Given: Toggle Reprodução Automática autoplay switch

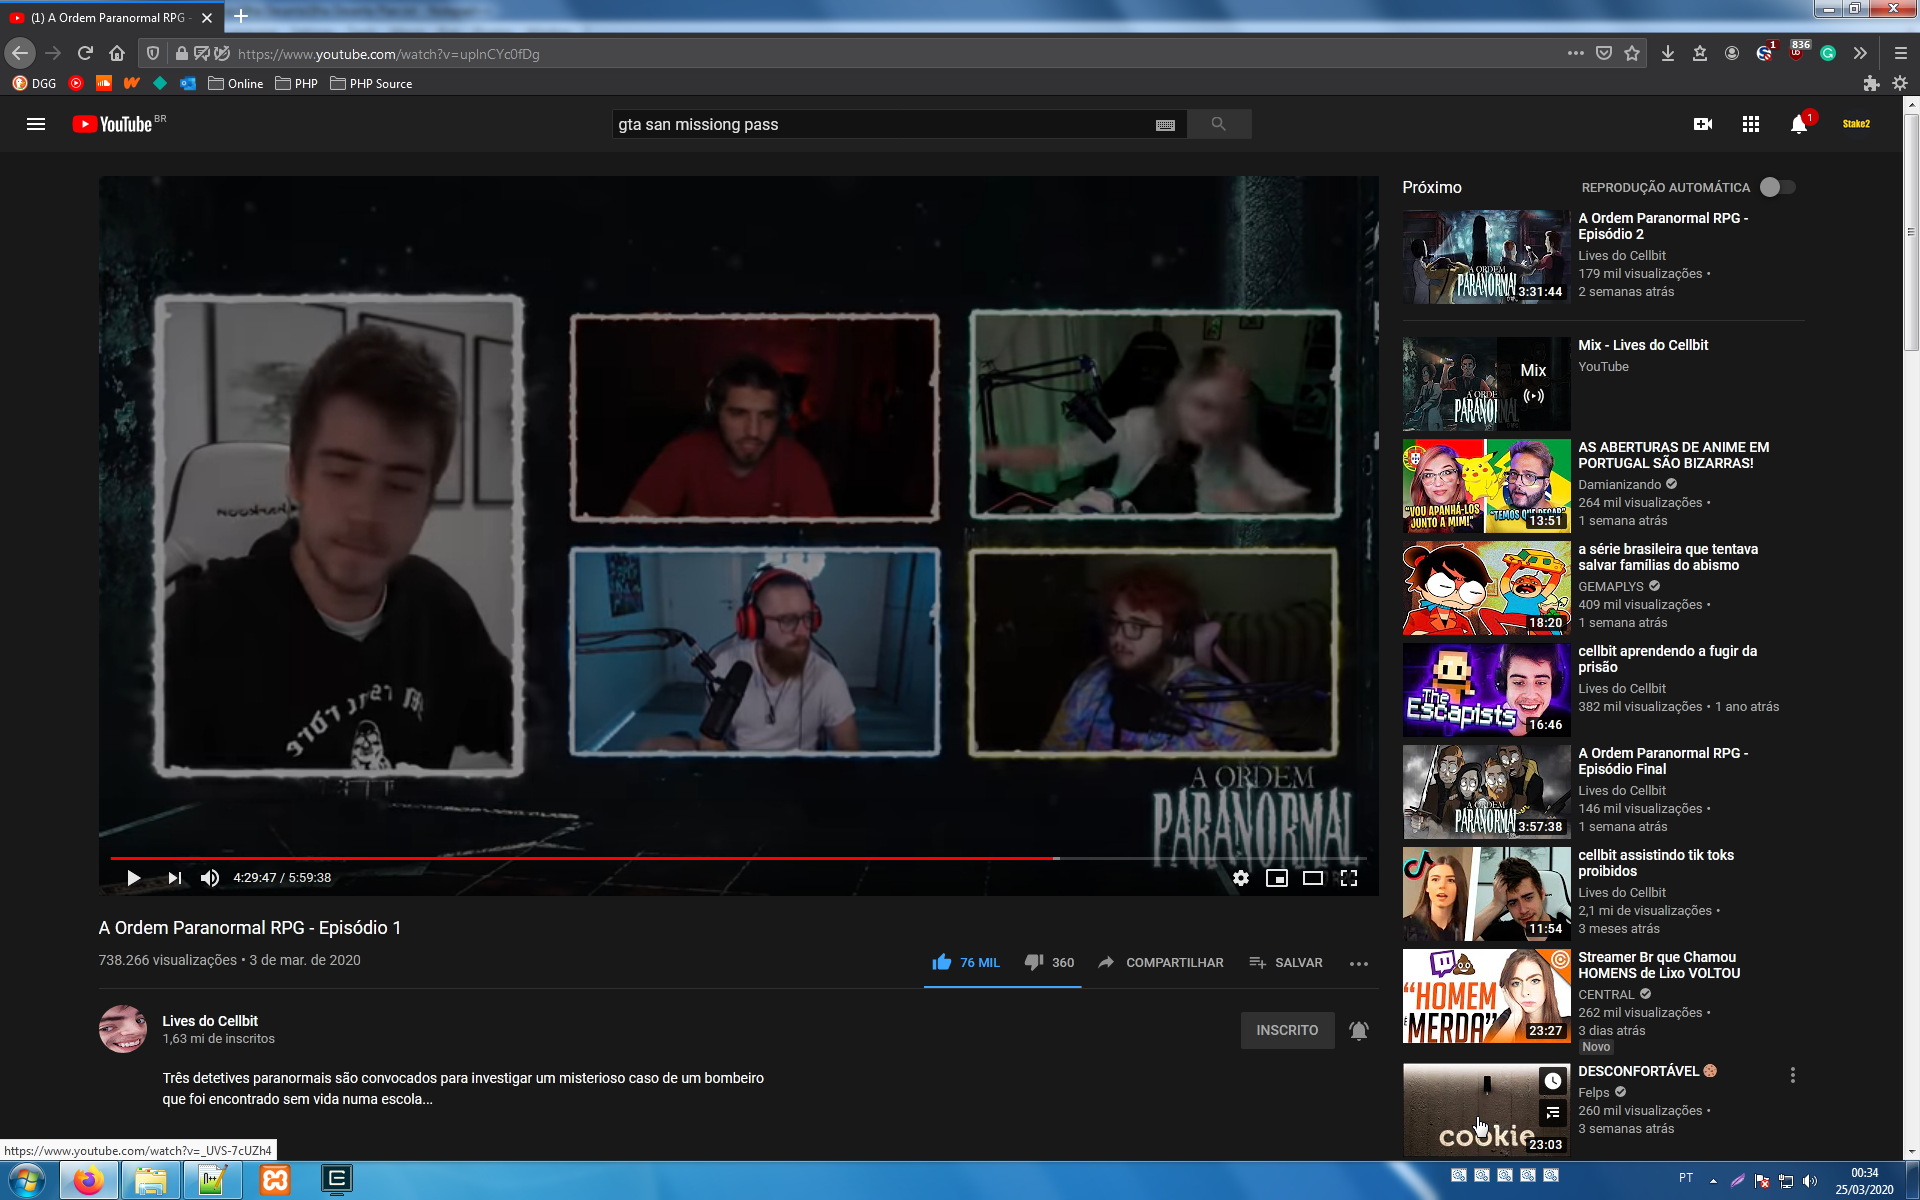Looking at the screenshot, I should (1777, 187).
